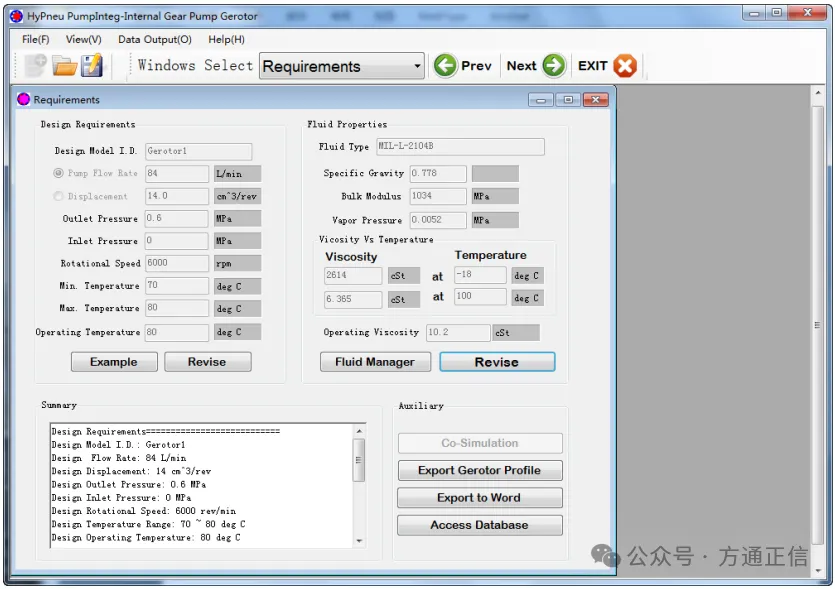Viewport: 835px width, 589px height.
Task: Click the Displacement value field
Action: [x=177, y=196]
